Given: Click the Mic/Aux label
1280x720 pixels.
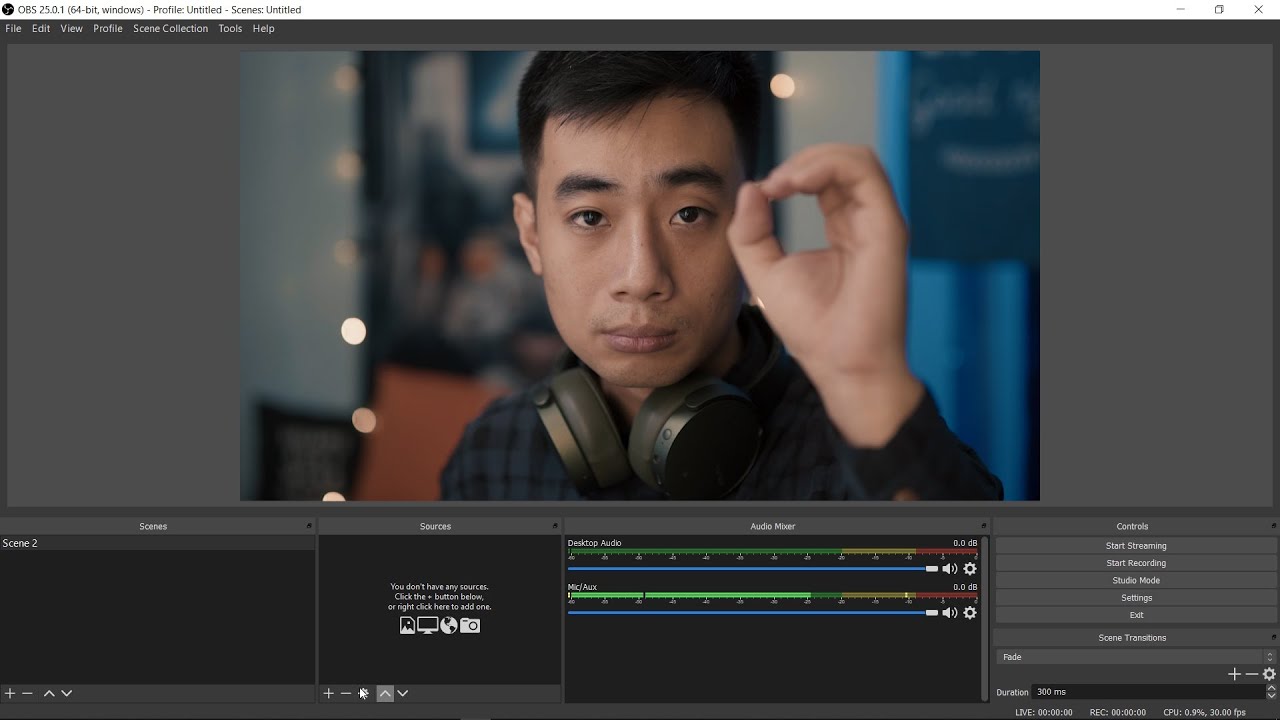Looking at the screenshot, I should pyautogui.click(x=582, y=587).
